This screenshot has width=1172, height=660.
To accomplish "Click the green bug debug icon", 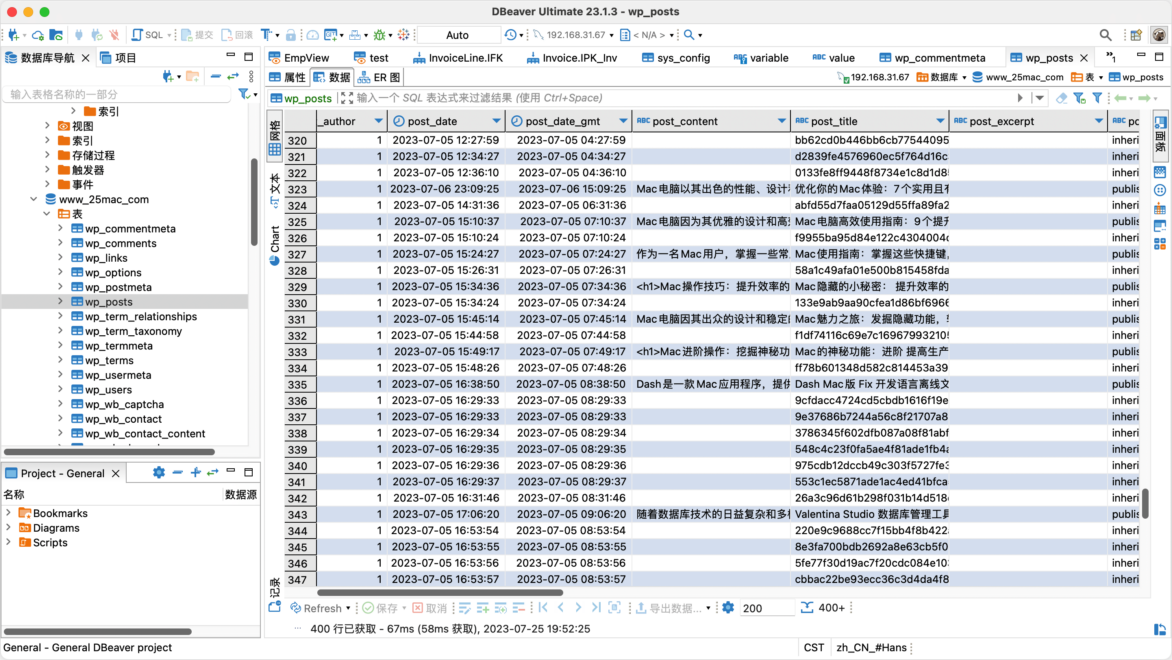I will [x=380, y=34].
